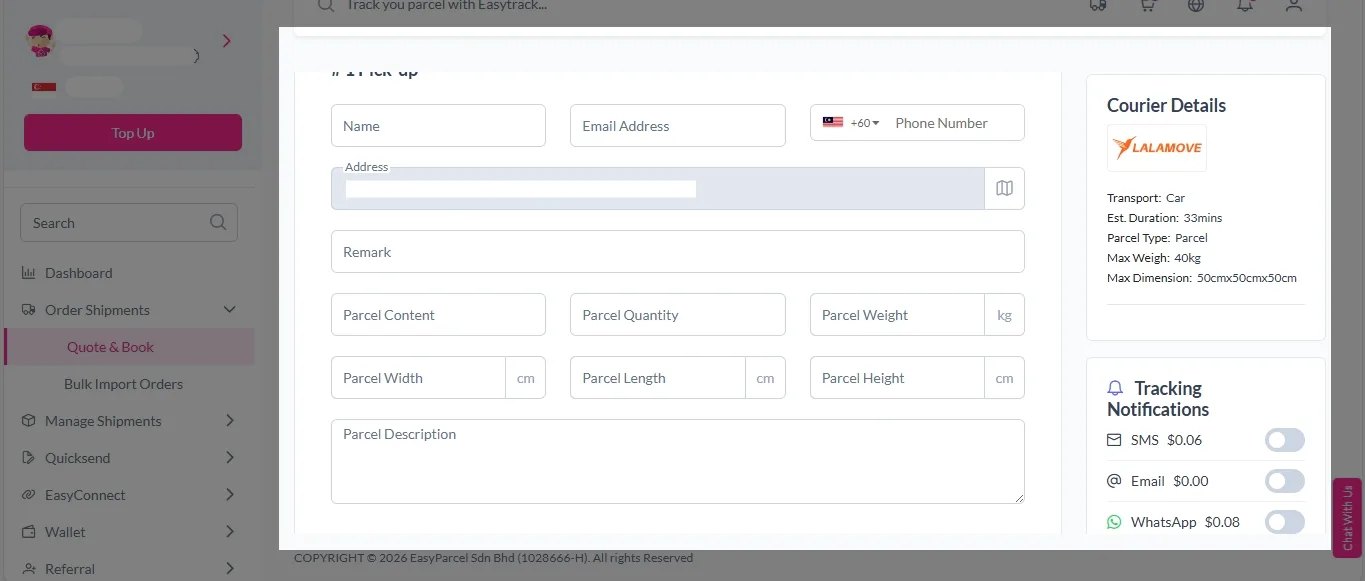1365x581 pixels.
Task: Click the map icon beside Address field
Action: pyautogui.click(x=1004, y=188)
